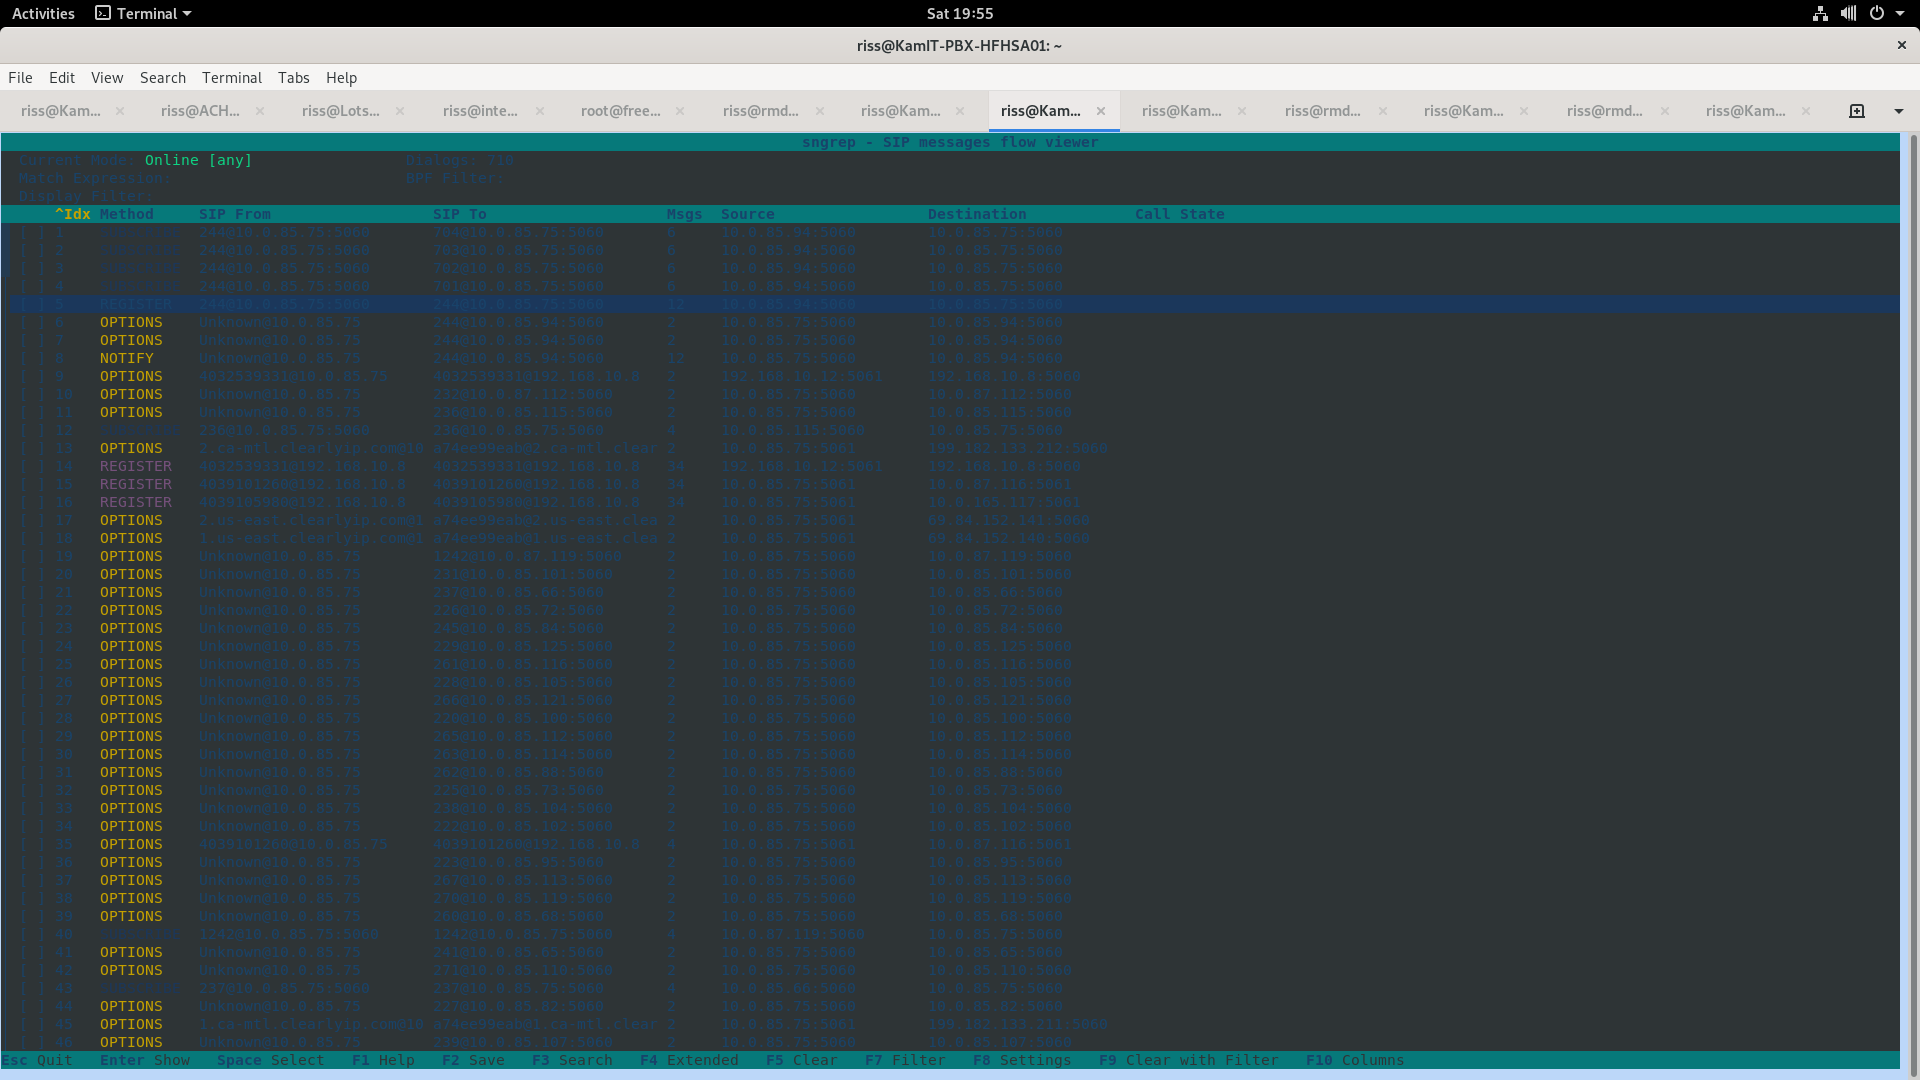Open the Search menu
Image resolution: width=1920 pixels, height=1080 pixels.
162,78
